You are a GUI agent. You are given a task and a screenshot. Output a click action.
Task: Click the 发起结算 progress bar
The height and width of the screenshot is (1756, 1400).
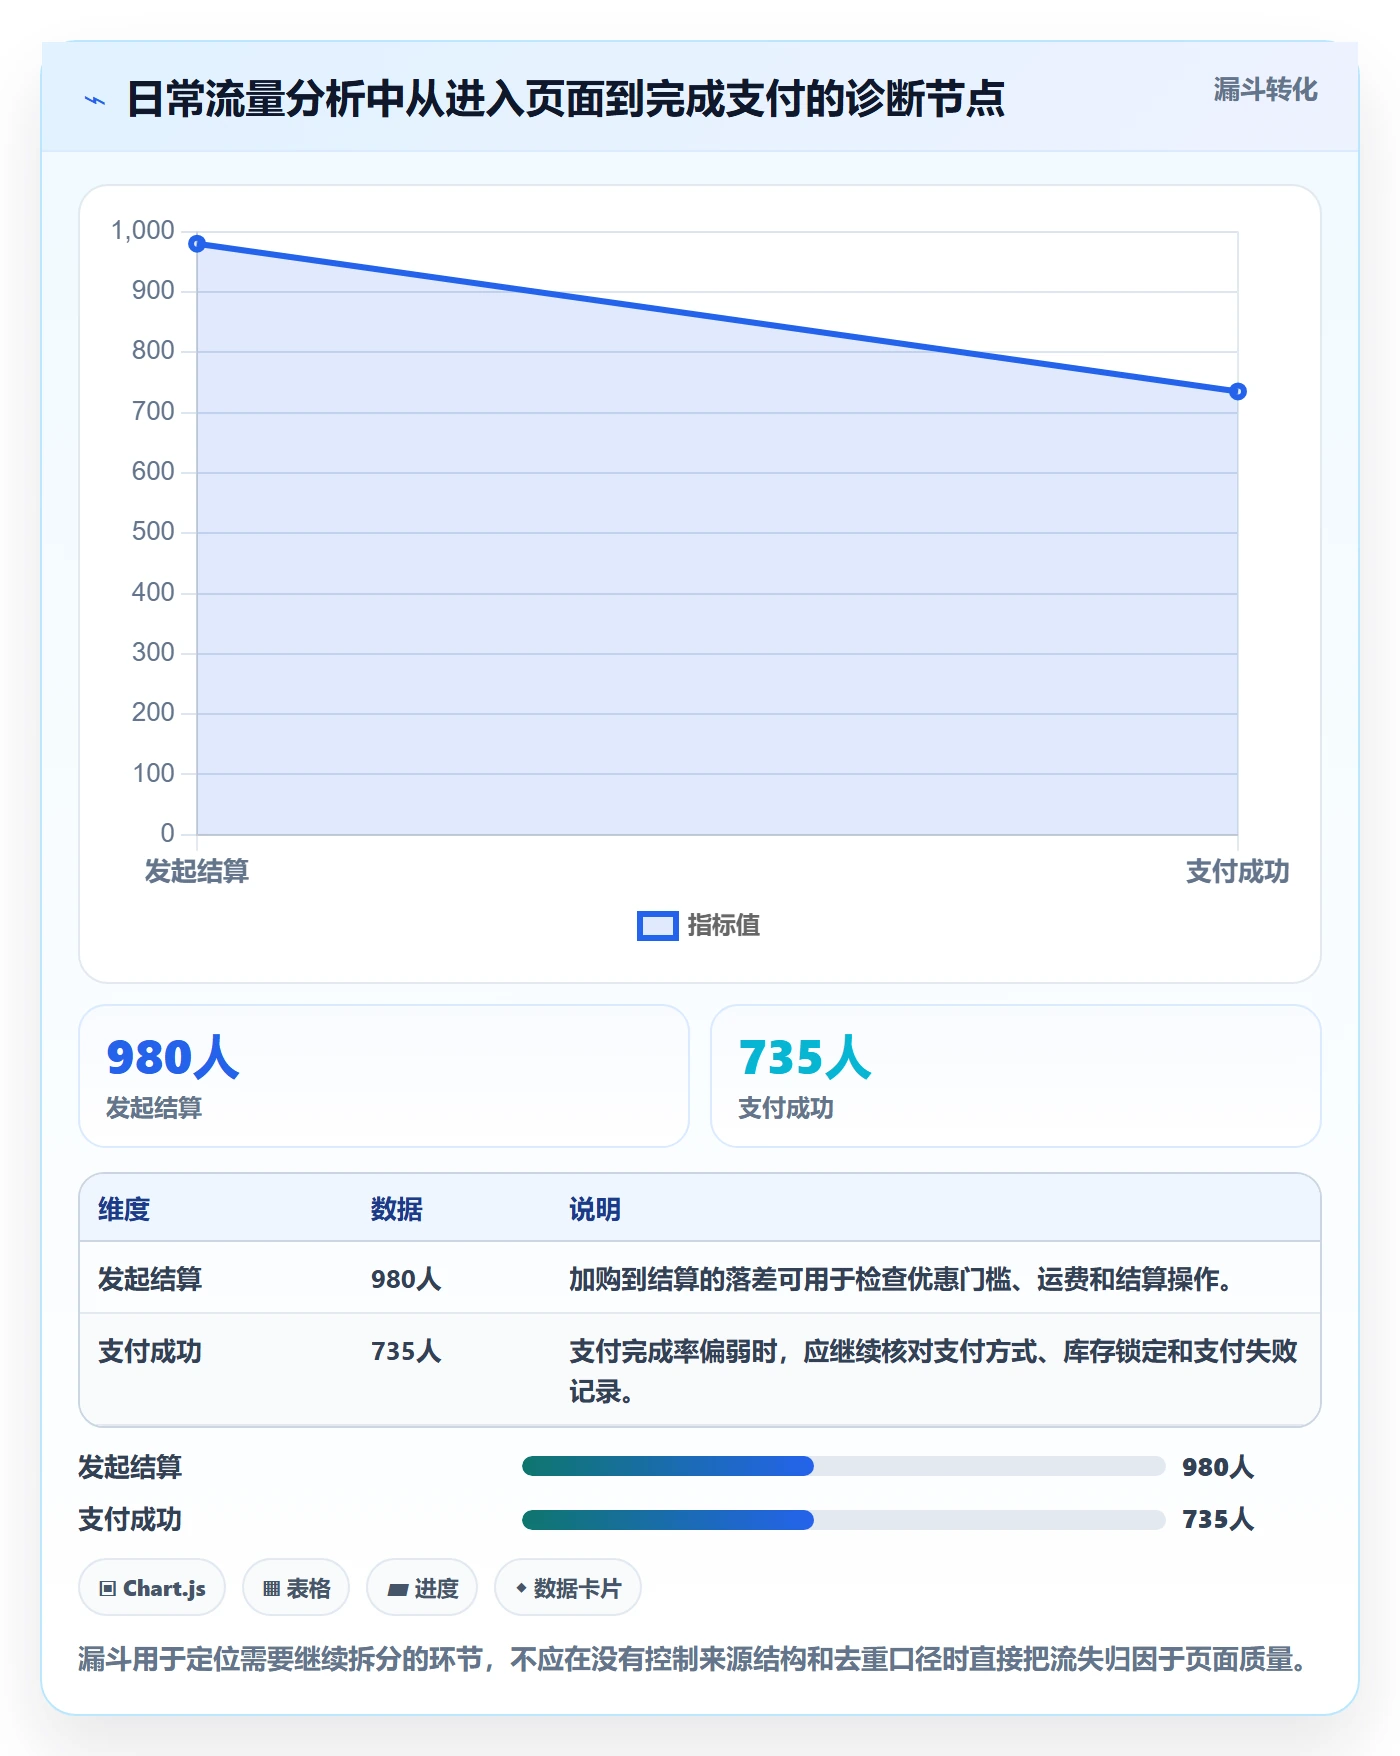[843, 1467]
